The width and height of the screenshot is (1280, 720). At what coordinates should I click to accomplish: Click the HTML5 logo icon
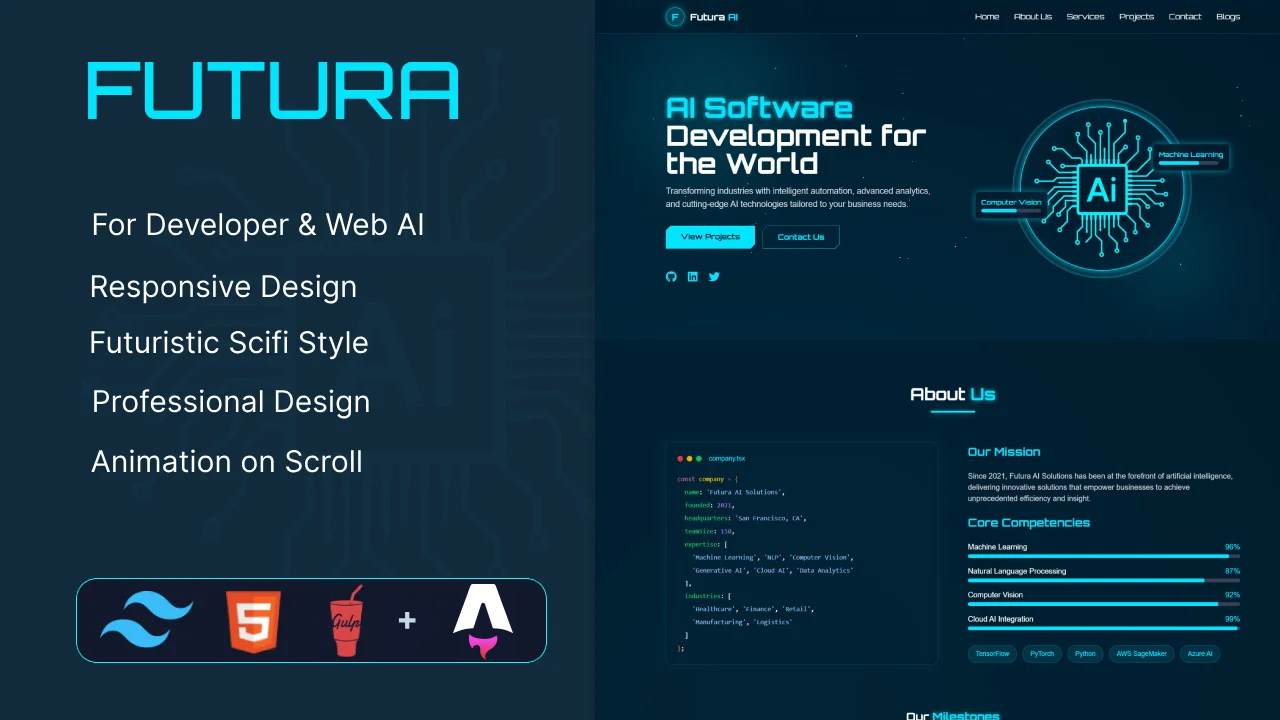[x=253, y=620]
